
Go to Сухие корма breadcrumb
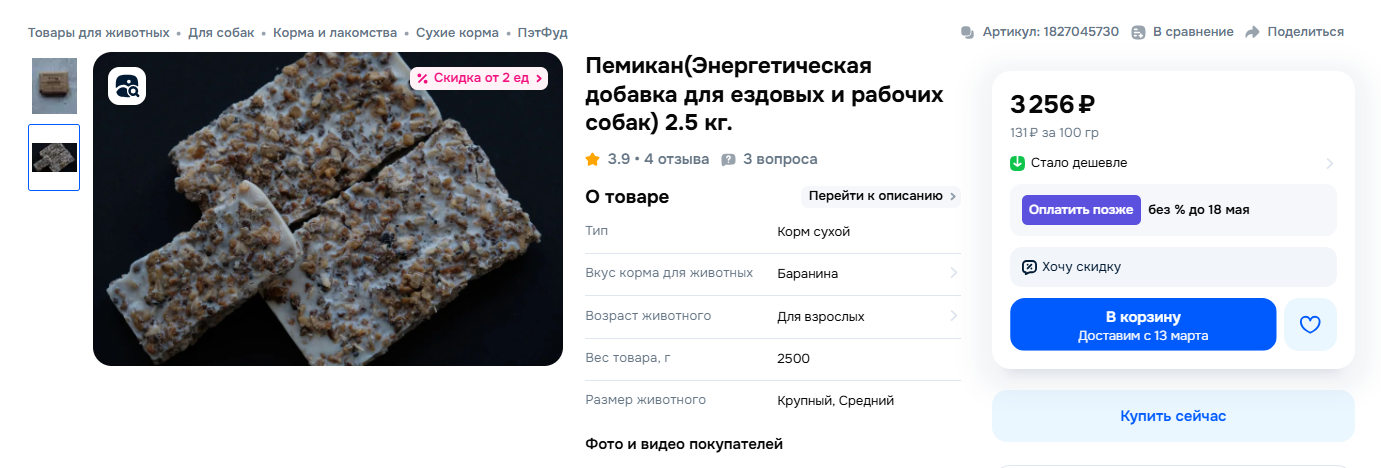coord(457,32)
